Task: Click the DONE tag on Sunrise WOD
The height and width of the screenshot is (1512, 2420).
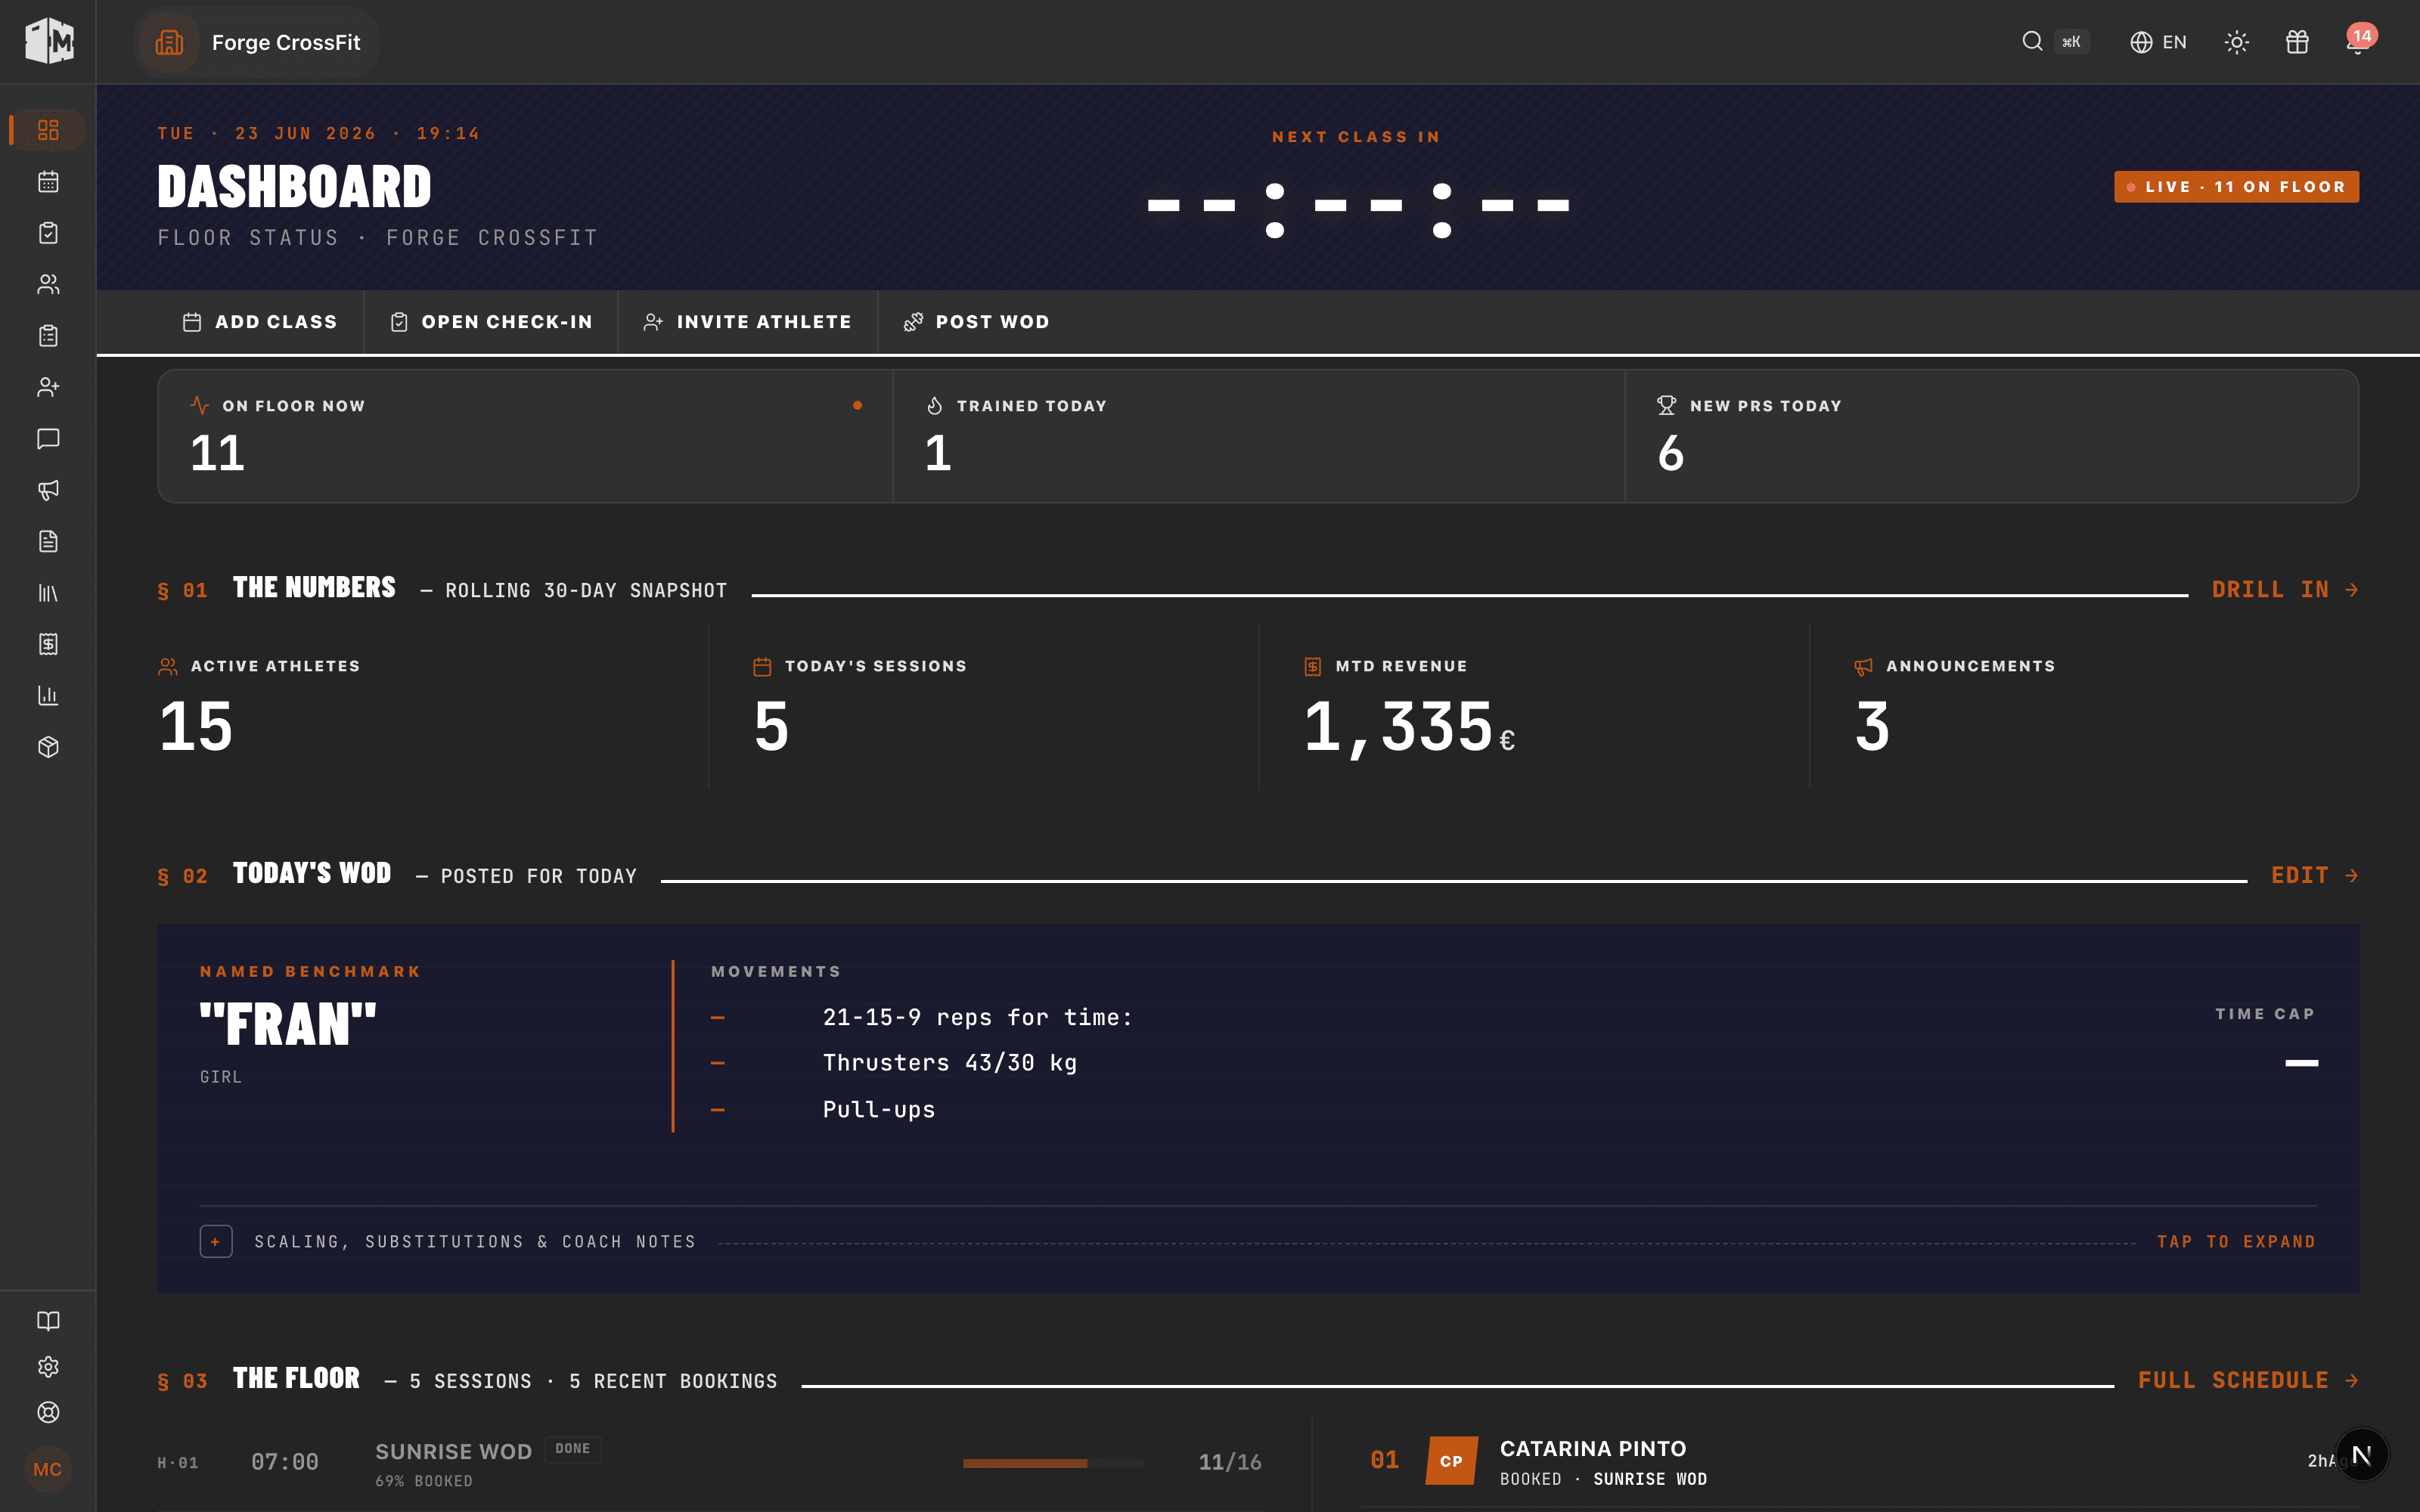Action: pyautogui.click(x=573, y=1449)
